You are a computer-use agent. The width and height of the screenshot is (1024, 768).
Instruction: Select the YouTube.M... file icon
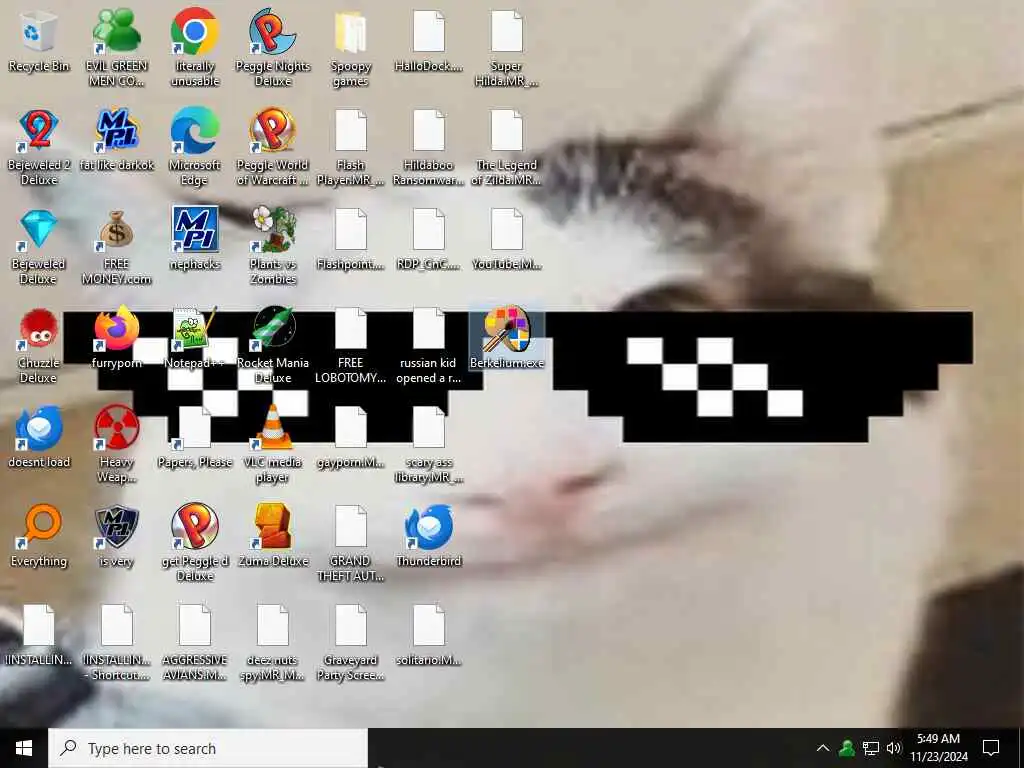506,240
